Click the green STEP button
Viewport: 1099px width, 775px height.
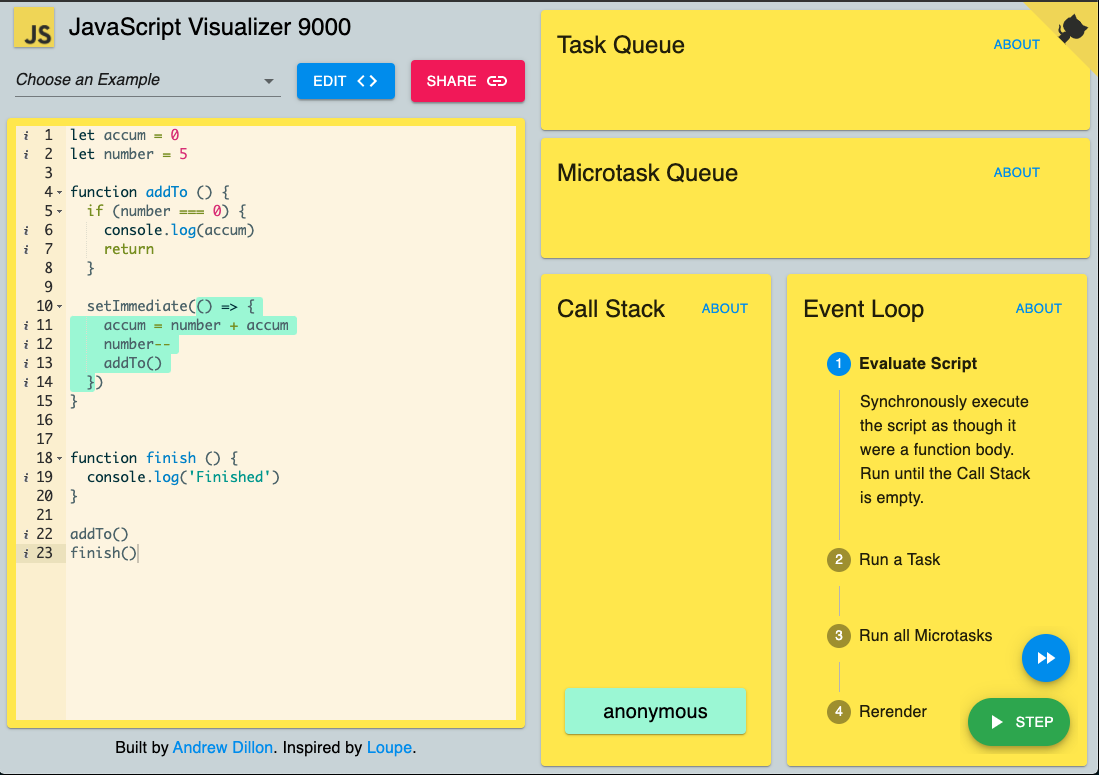pyautogui.click(x=1018, y=722)
